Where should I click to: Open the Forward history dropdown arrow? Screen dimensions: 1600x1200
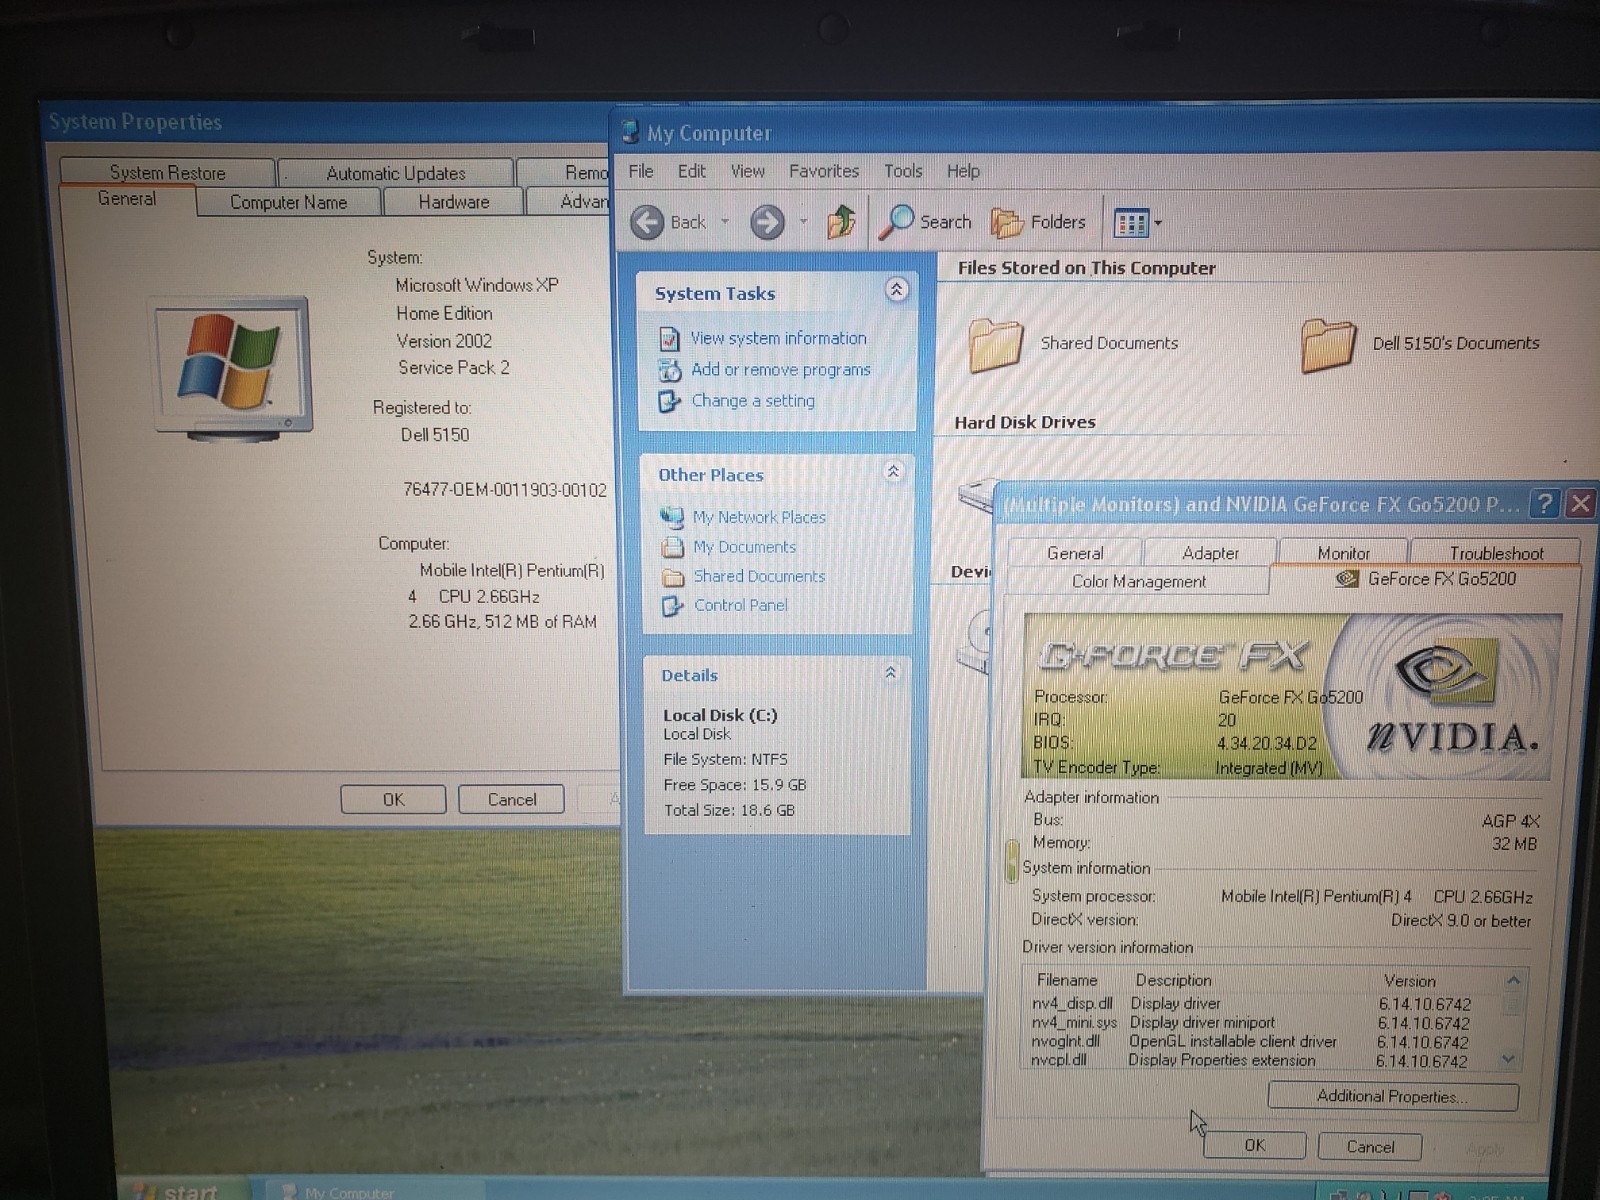pos(803,222)
